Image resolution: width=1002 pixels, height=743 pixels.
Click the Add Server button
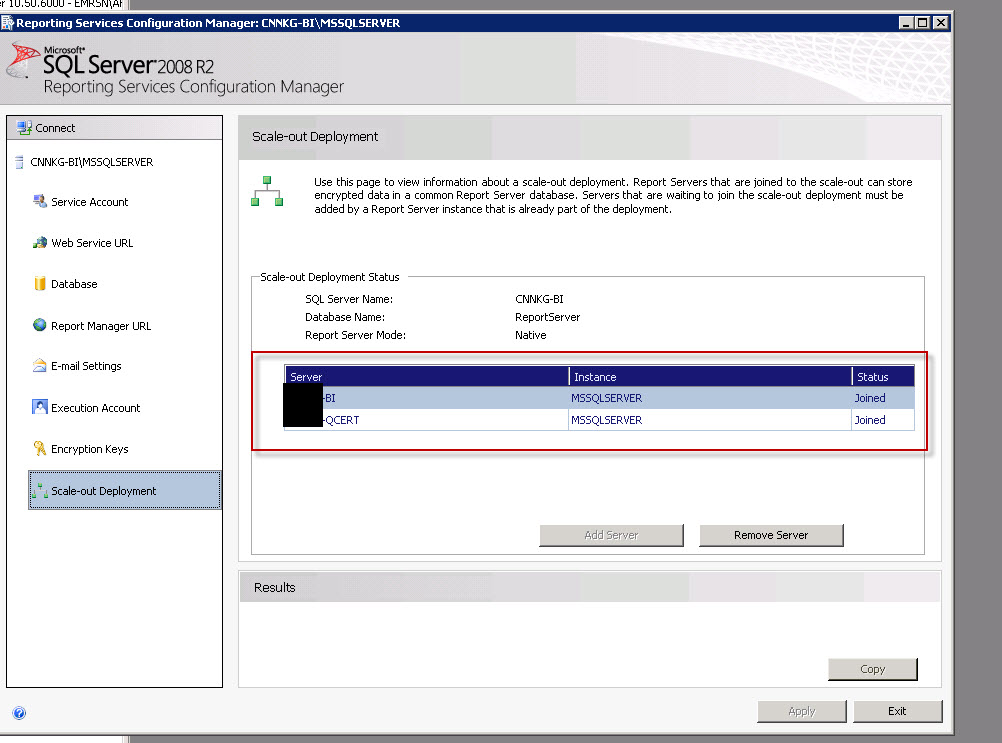click(x=612, y=535)
